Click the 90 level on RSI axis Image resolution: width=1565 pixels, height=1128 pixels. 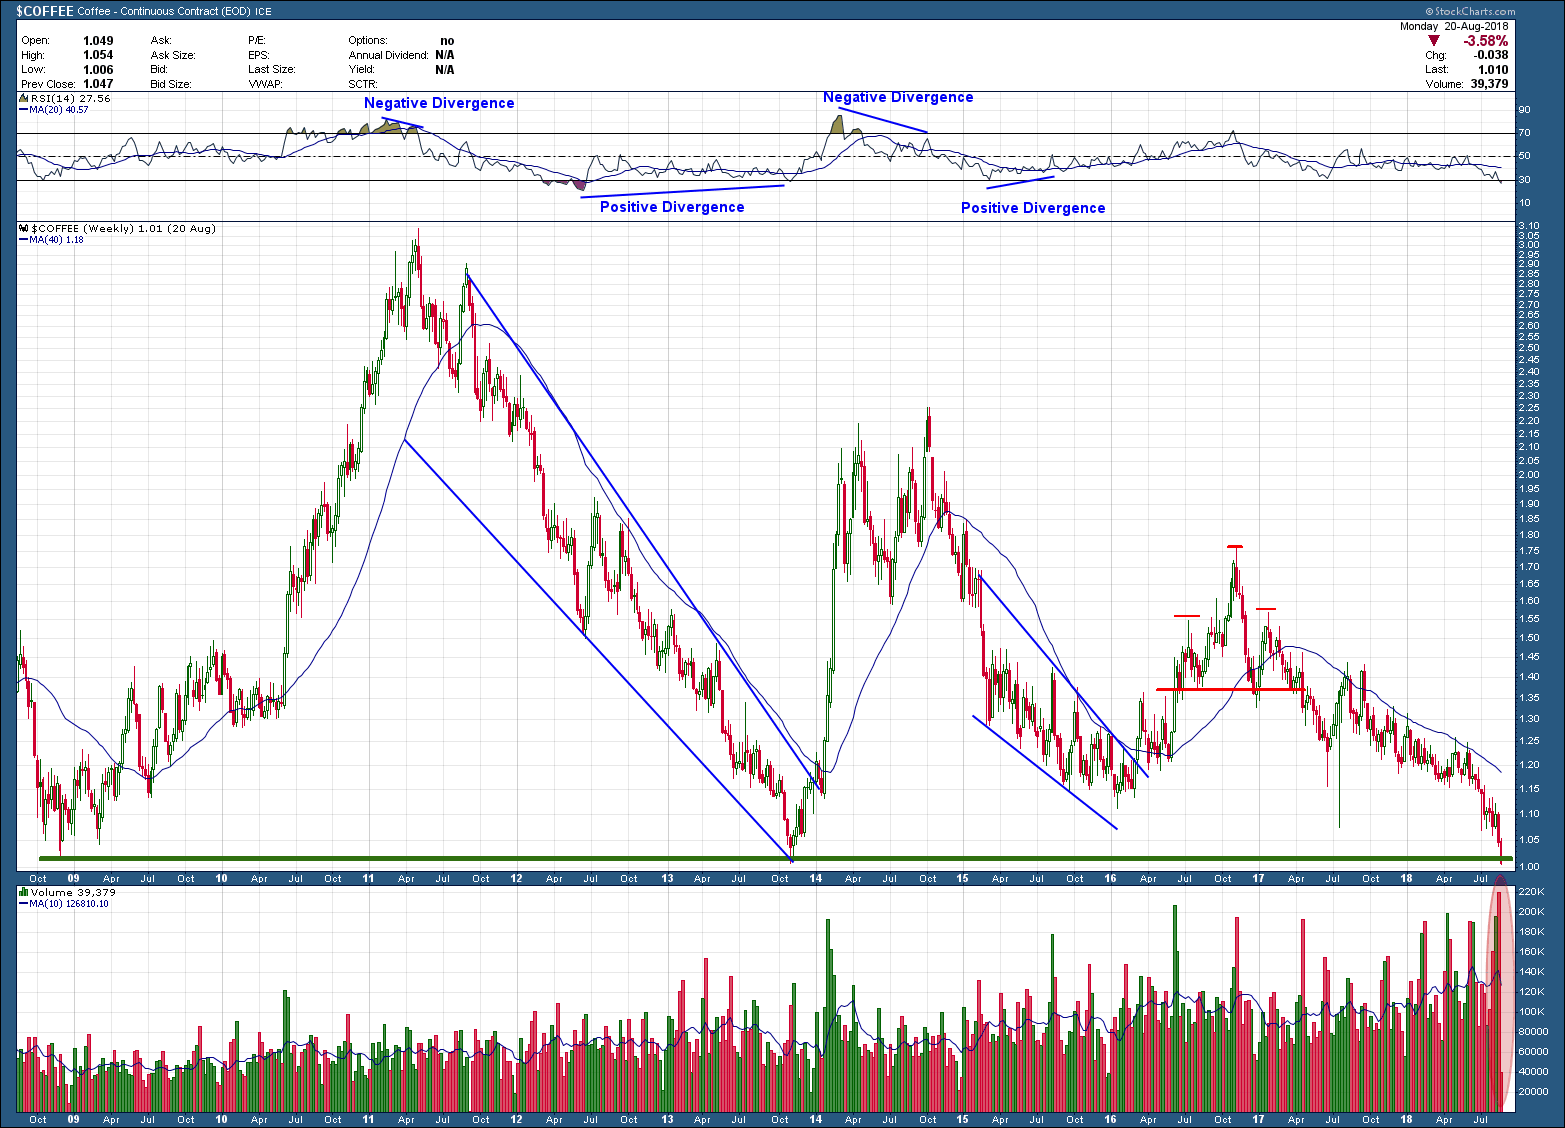[1524, 110]
